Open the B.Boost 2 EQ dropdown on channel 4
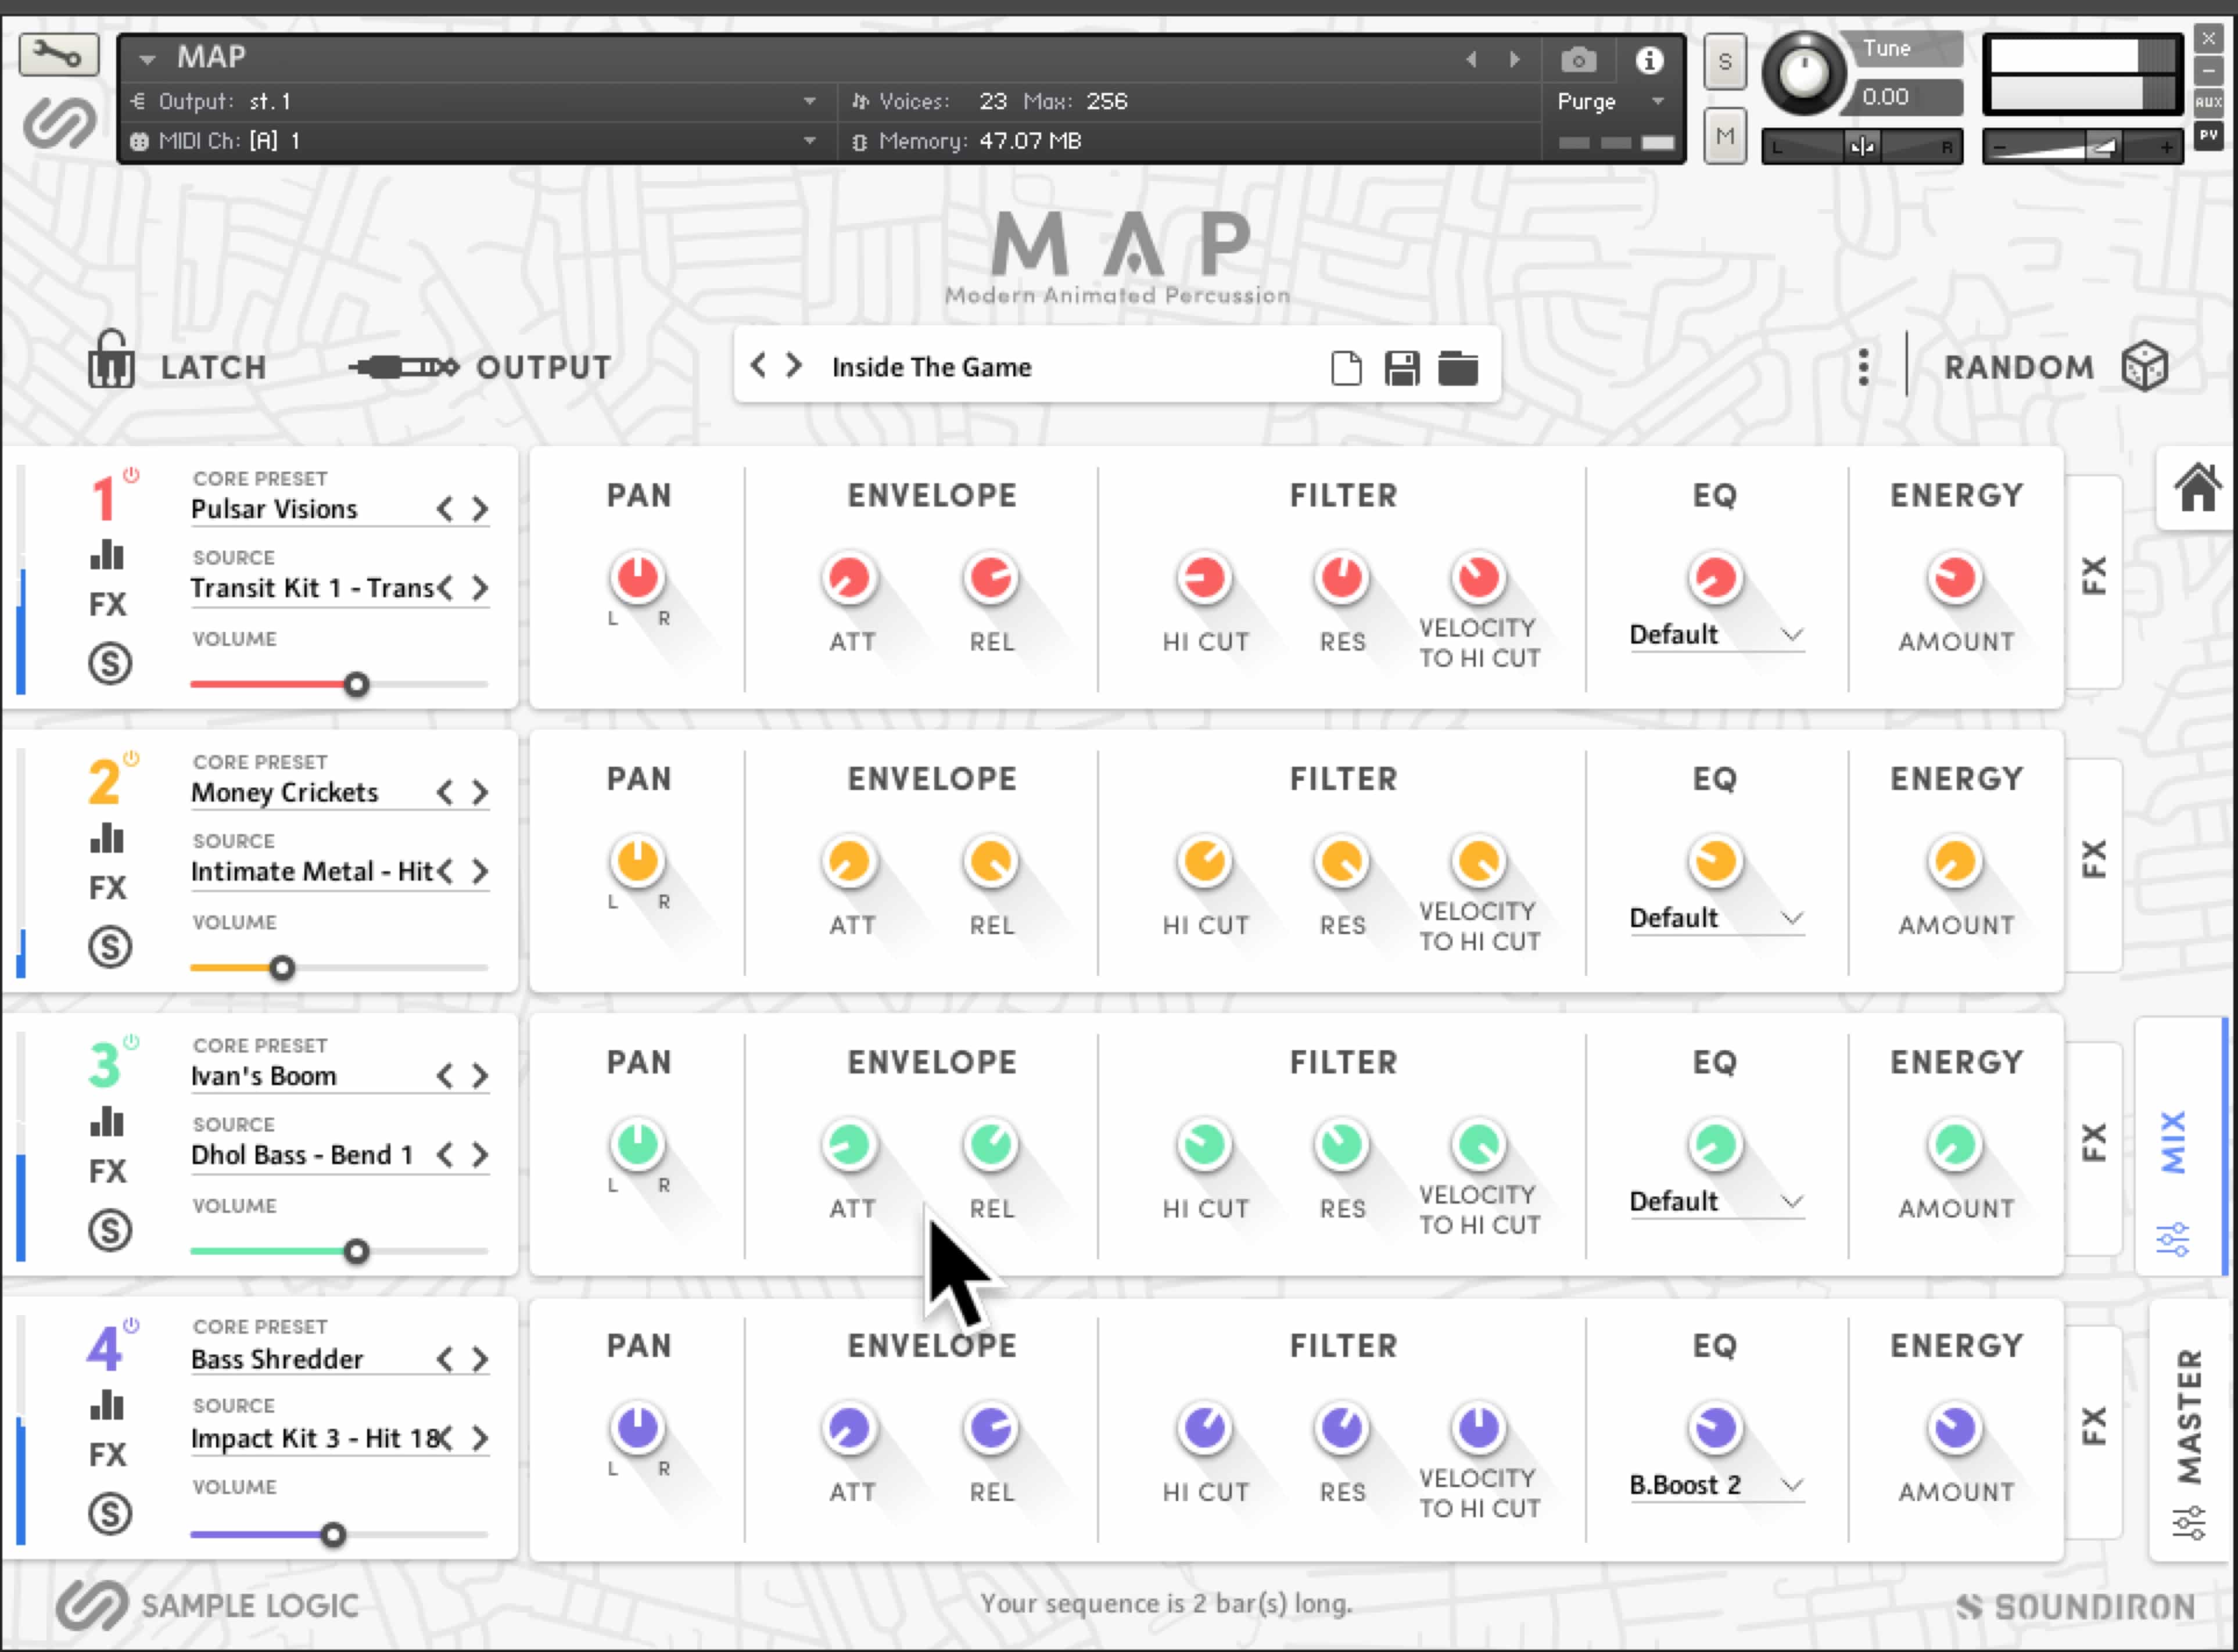Screen dimensions: 2238x1652 [x=1715, y=1484]
